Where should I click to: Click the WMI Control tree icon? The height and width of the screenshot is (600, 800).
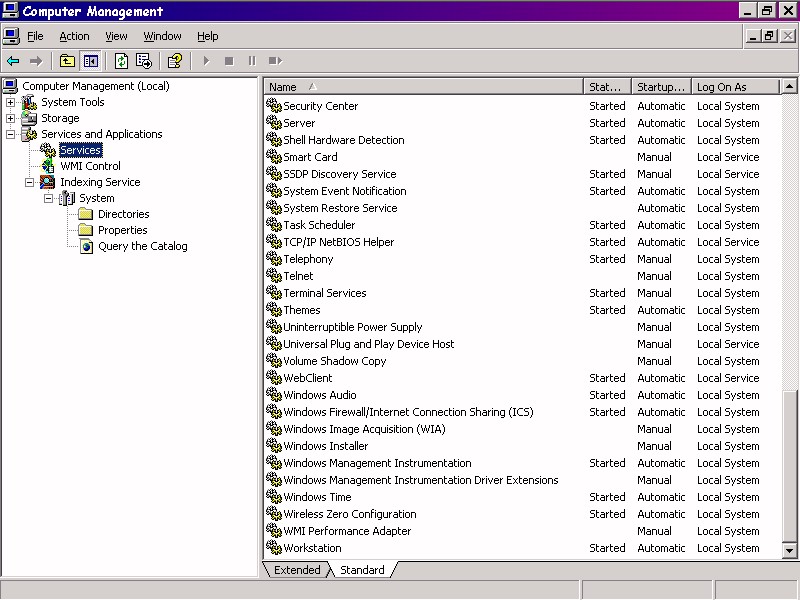tap(48, 166)
